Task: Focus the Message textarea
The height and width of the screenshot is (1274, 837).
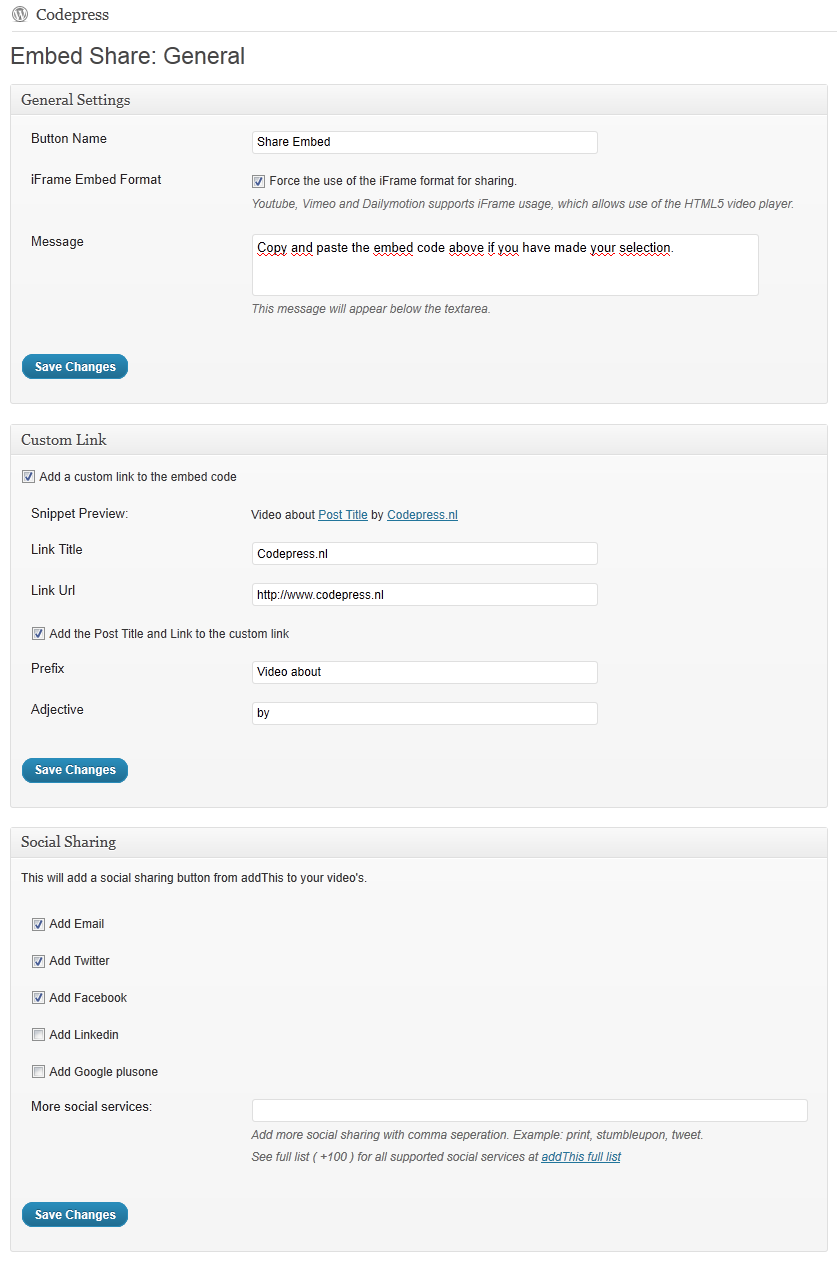Action: click(505, 265)
